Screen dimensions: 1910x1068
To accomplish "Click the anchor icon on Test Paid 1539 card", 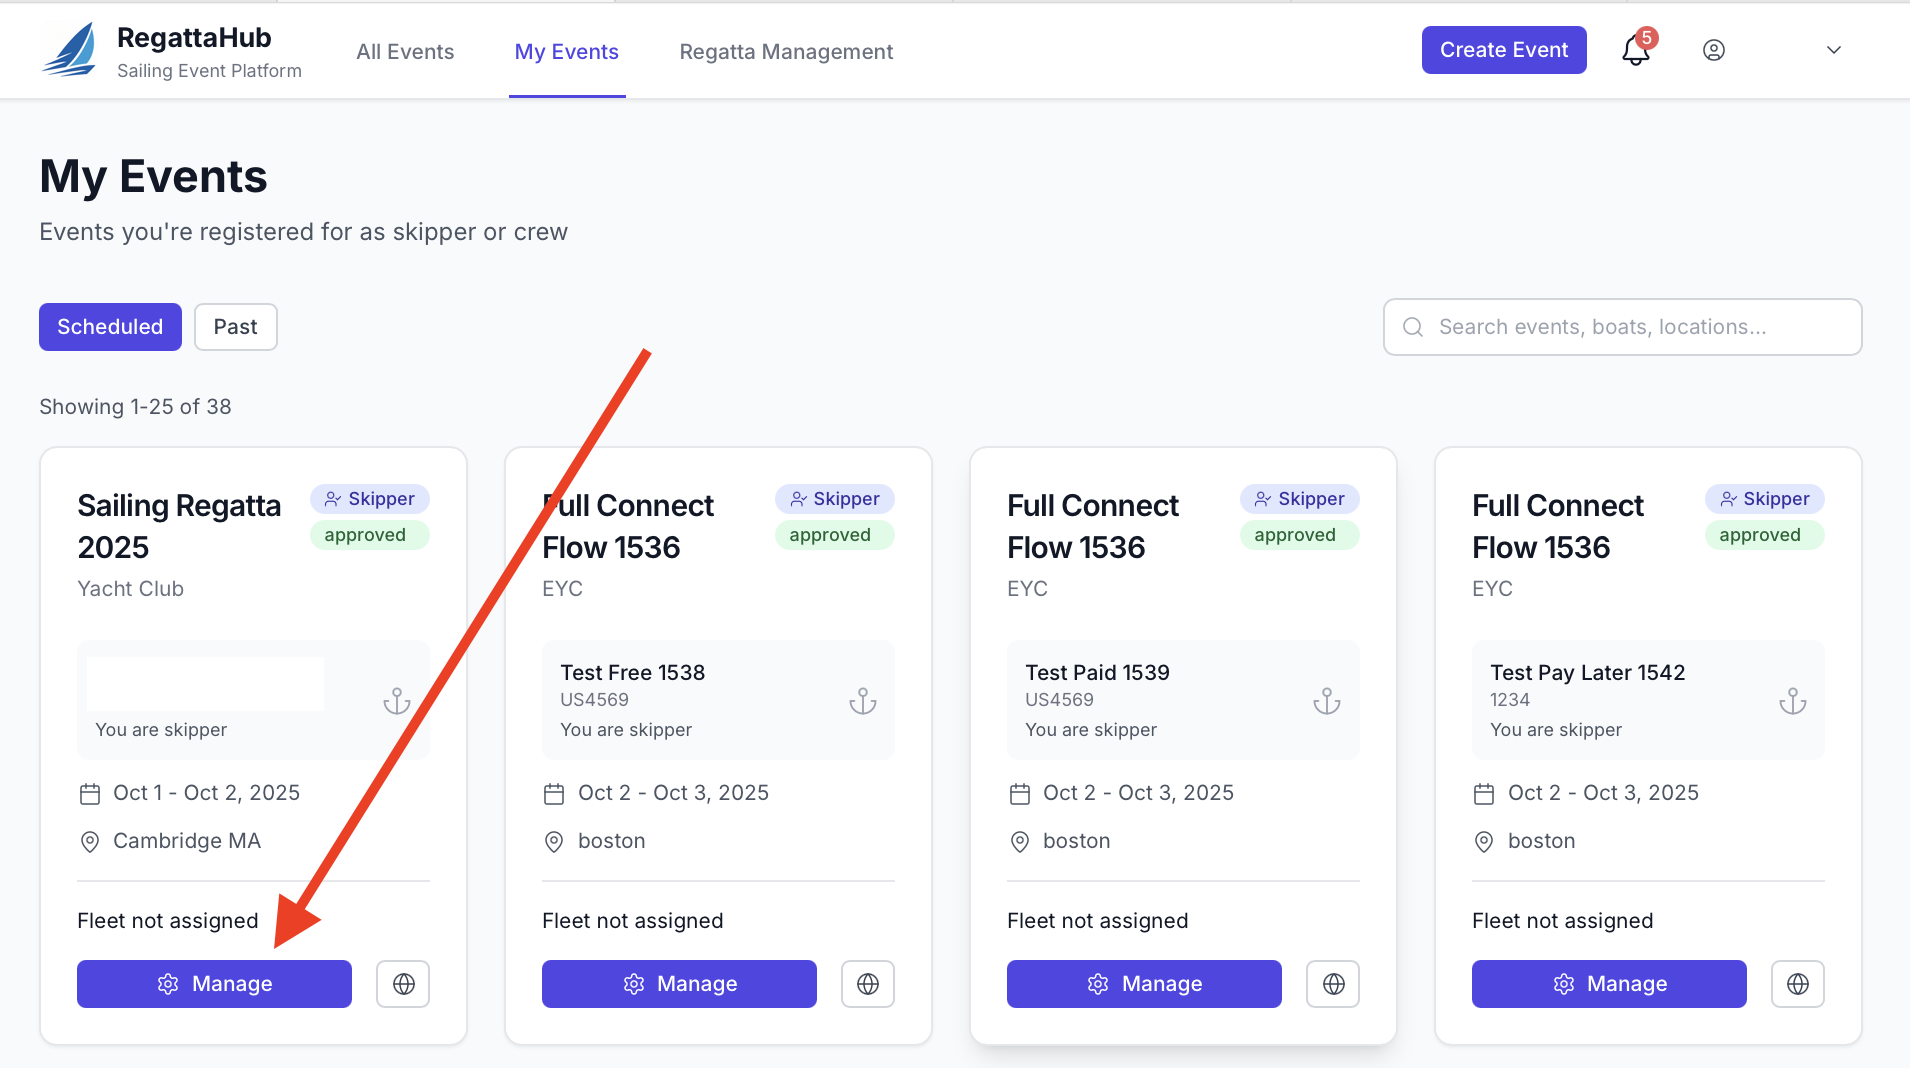I will (x=1327, y=700).
